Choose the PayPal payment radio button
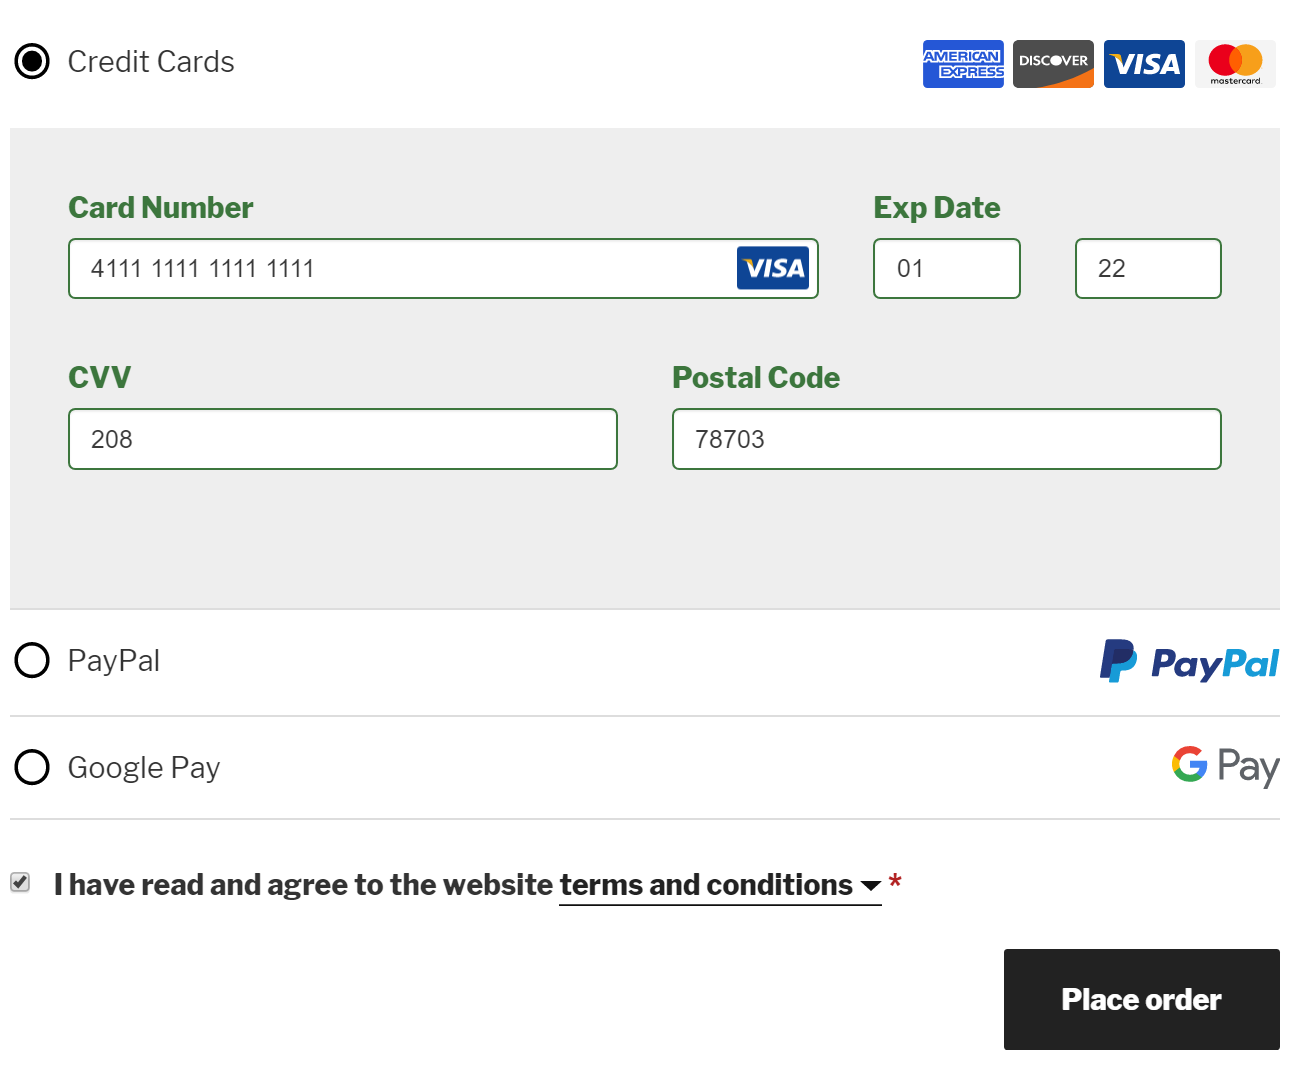The height and width of the screenshot is (1067, 1301). [32, 660]
